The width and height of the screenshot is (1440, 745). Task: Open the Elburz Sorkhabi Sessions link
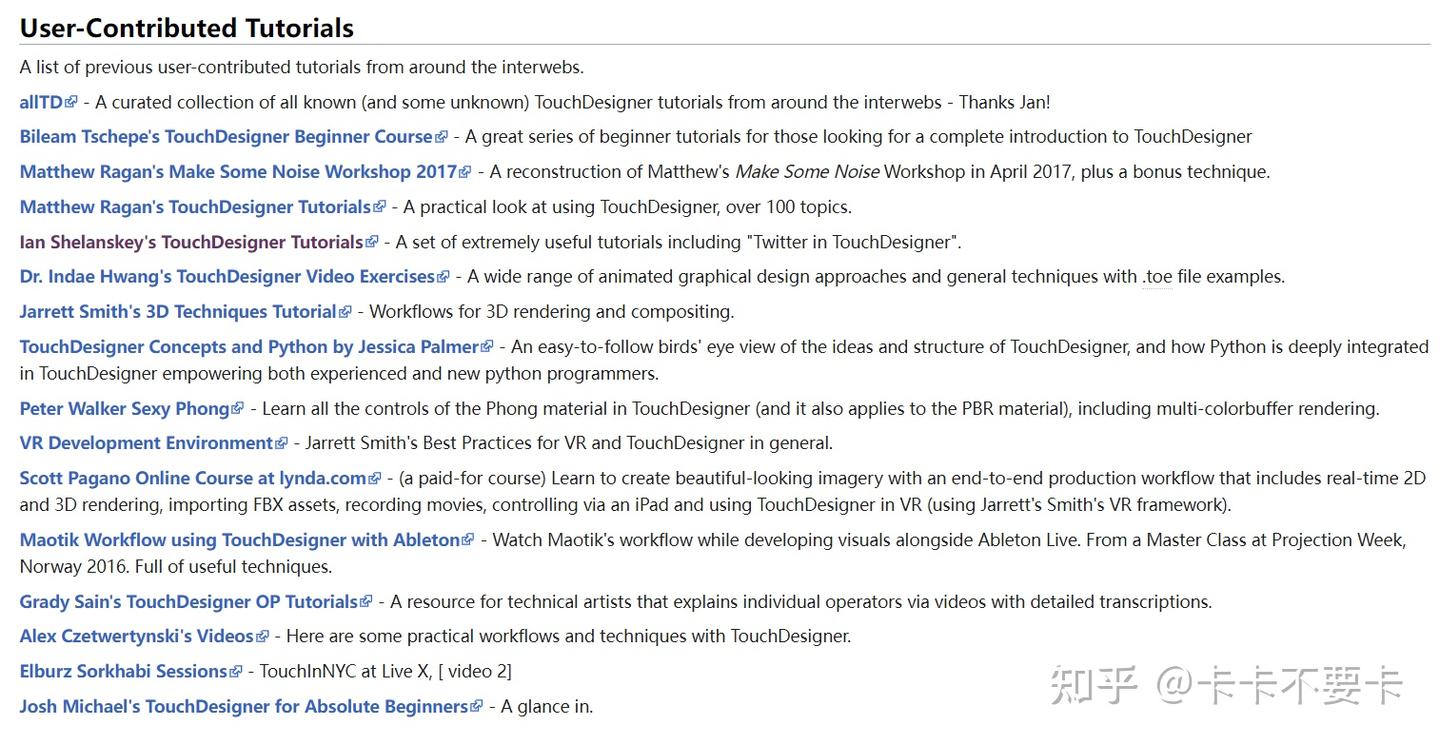[x=123, y=671]
